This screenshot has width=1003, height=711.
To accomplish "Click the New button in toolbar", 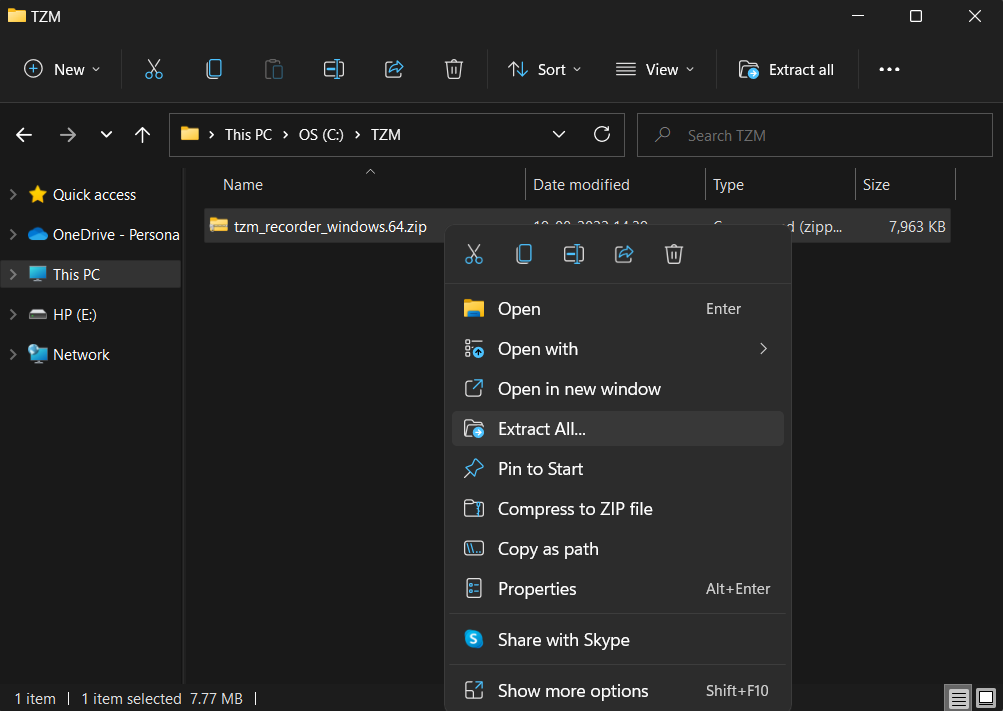I will point(62,69).
